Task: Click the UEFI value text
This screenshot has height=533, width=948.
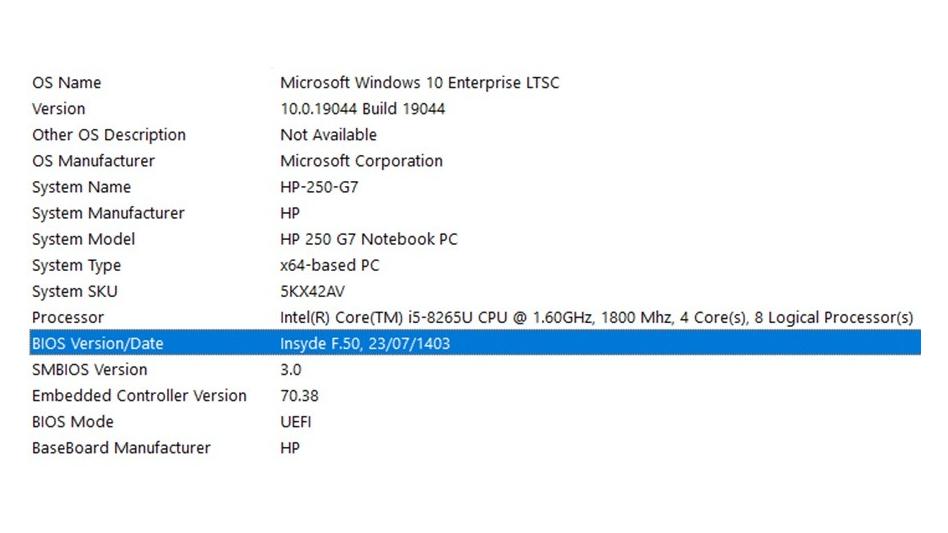Action: [295, 421]
